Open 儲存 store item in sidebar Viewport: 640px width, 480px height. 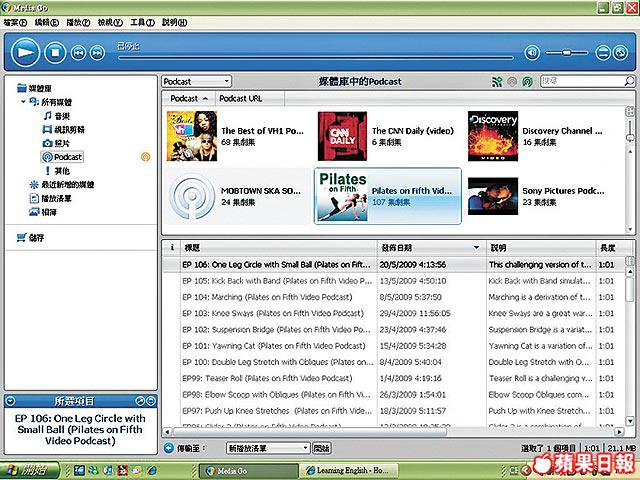(x=30, y=238)
